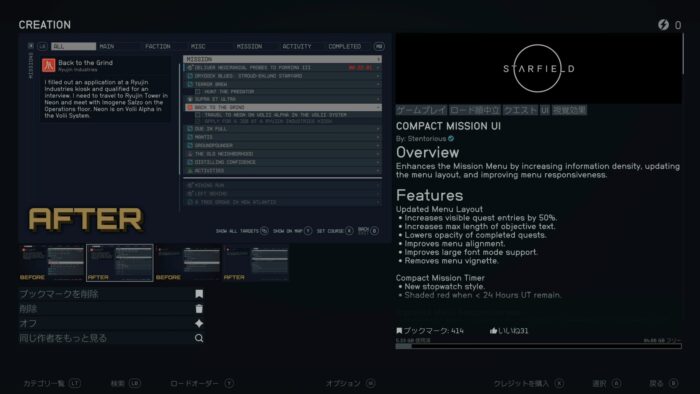Click the trash can delete icon
Viewport: 700px width, 394px height.
point(199,308)
